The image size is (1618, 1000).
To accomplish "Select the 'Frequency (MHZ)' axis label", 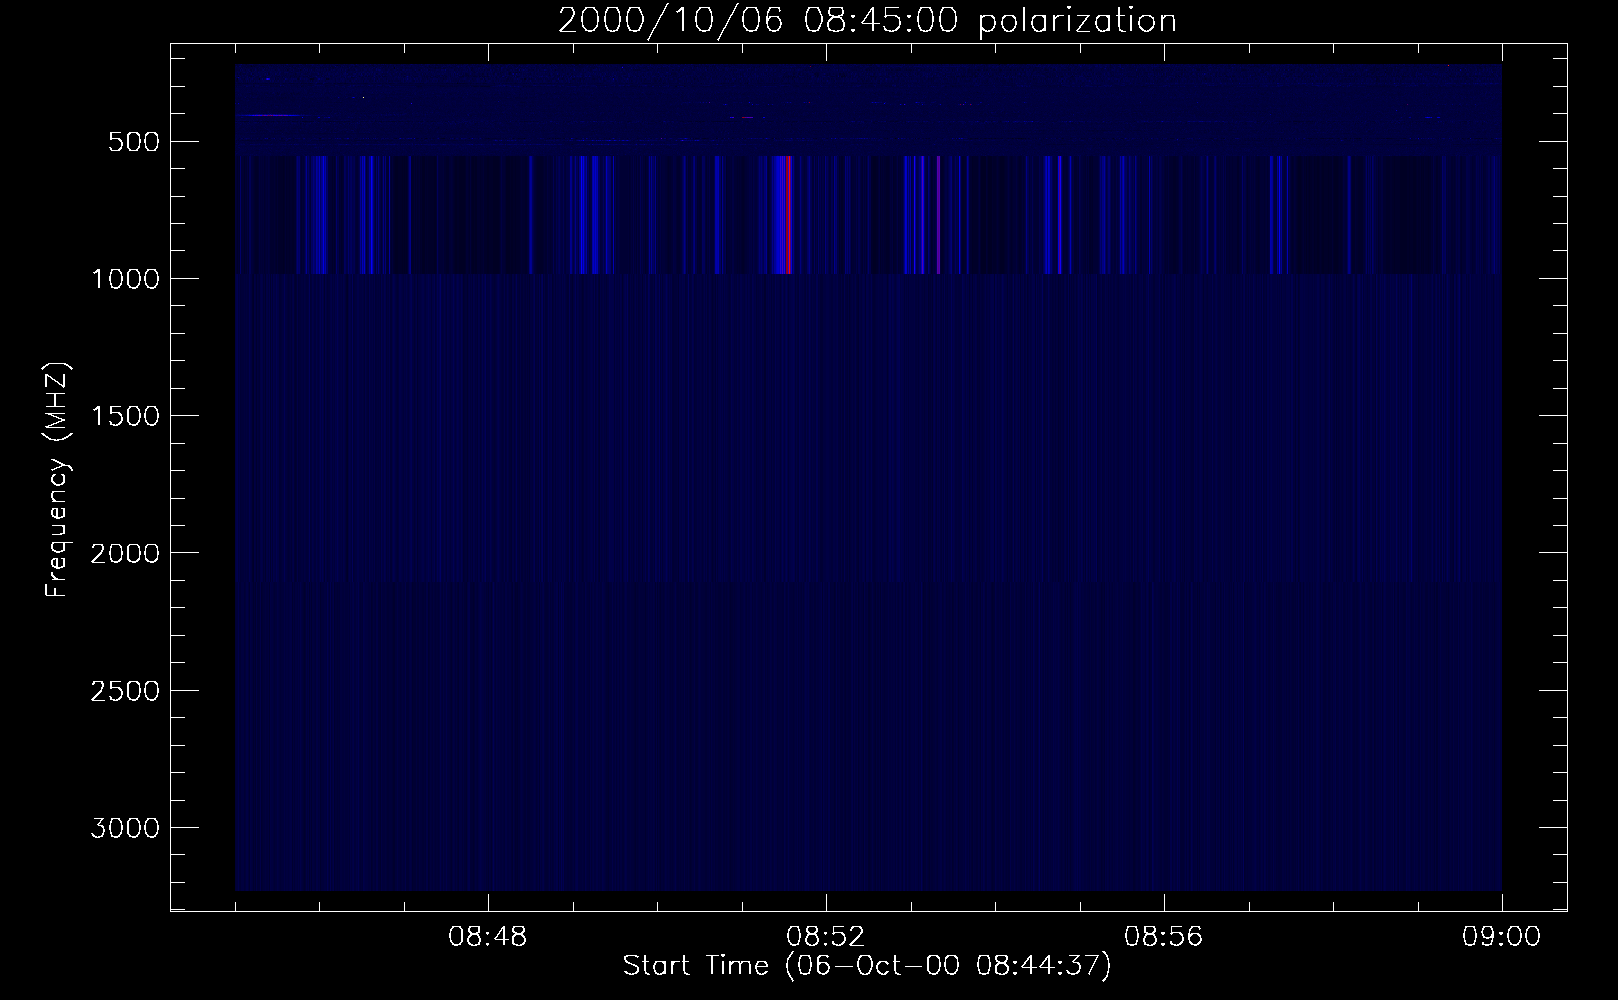I will (x=58, y=480).
